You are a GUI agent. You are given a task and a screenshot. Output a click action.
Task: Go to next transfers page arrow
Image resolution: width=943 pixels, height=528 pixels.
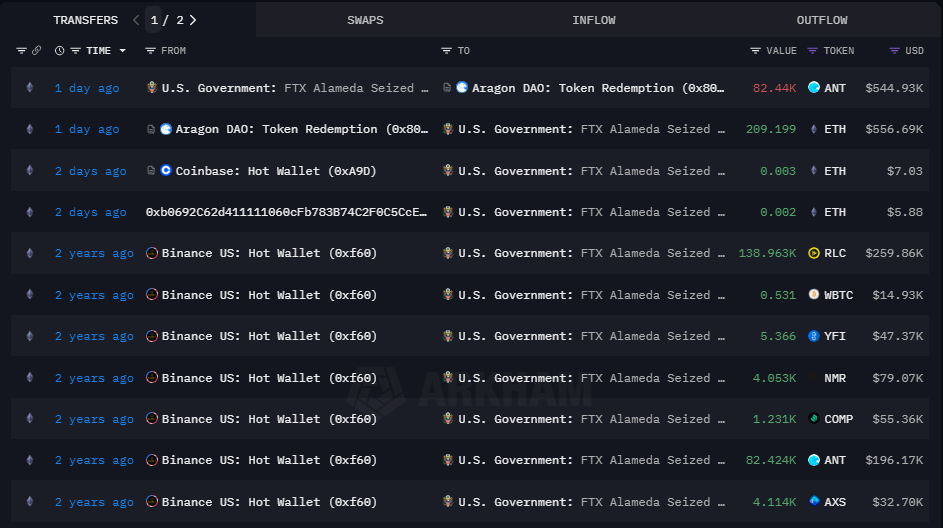(x=193, y=20)
